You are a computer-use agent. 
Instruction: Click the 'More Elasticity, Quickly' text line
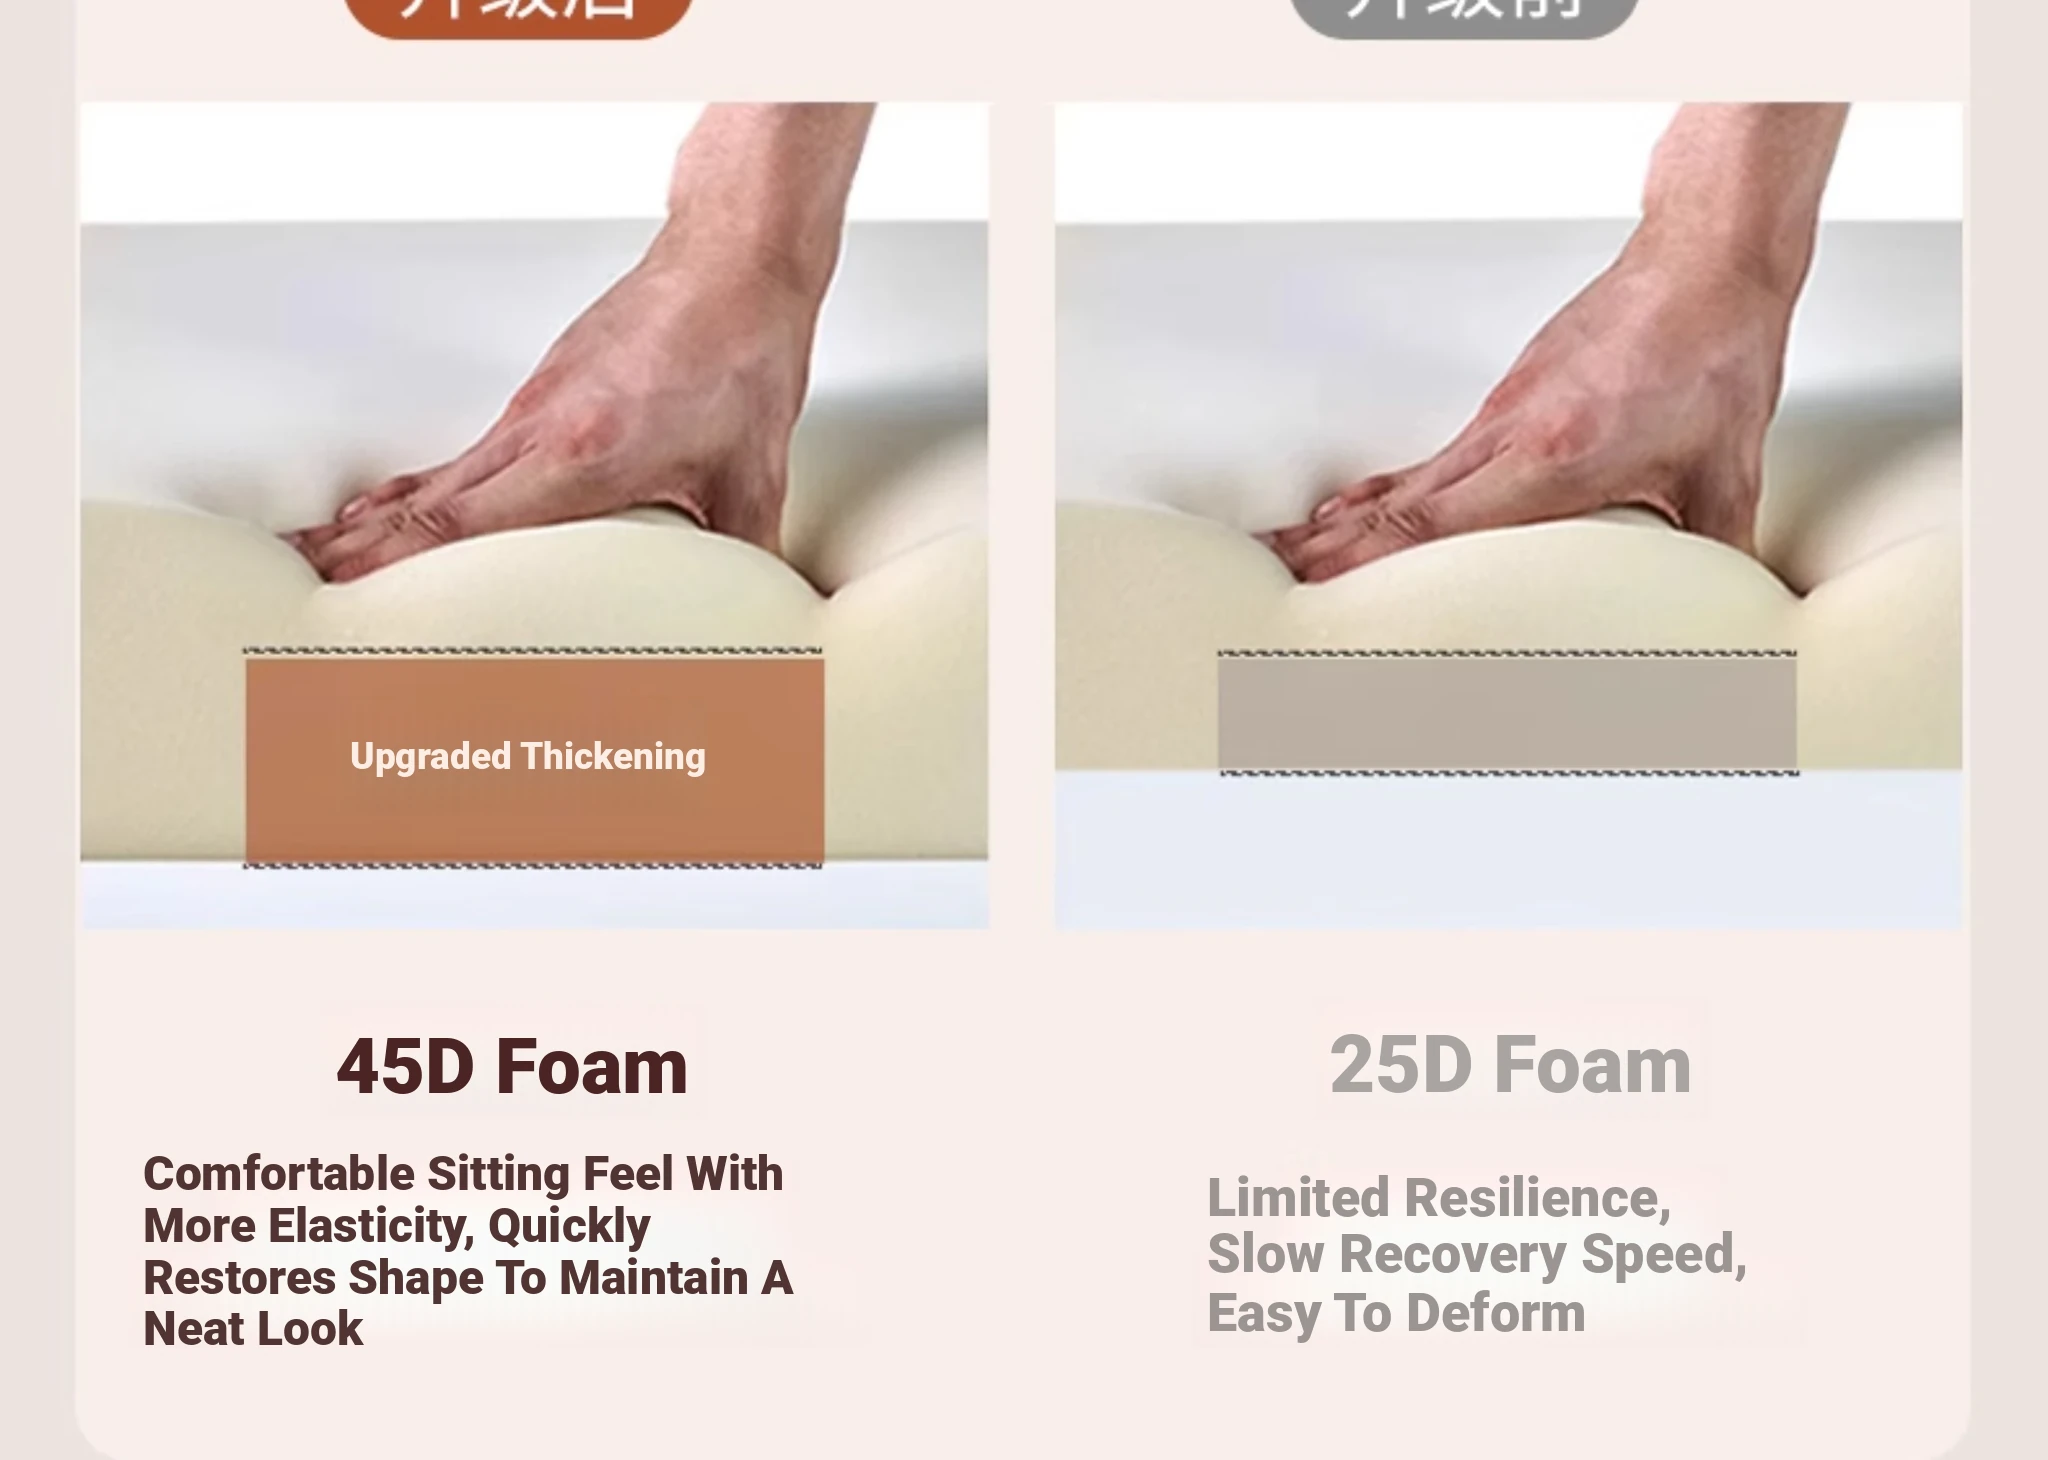tap(397, 1226)
